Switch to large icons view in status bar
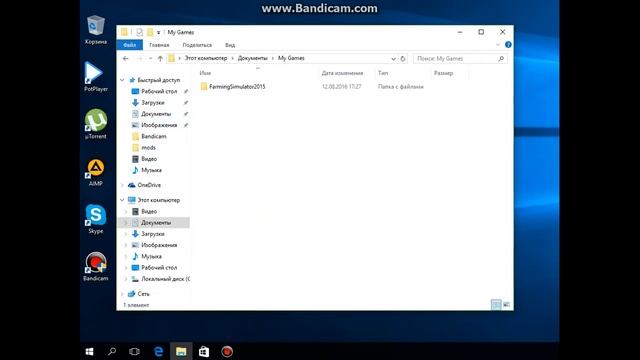The width and height of the screenshot is (640, 360). 507,304
